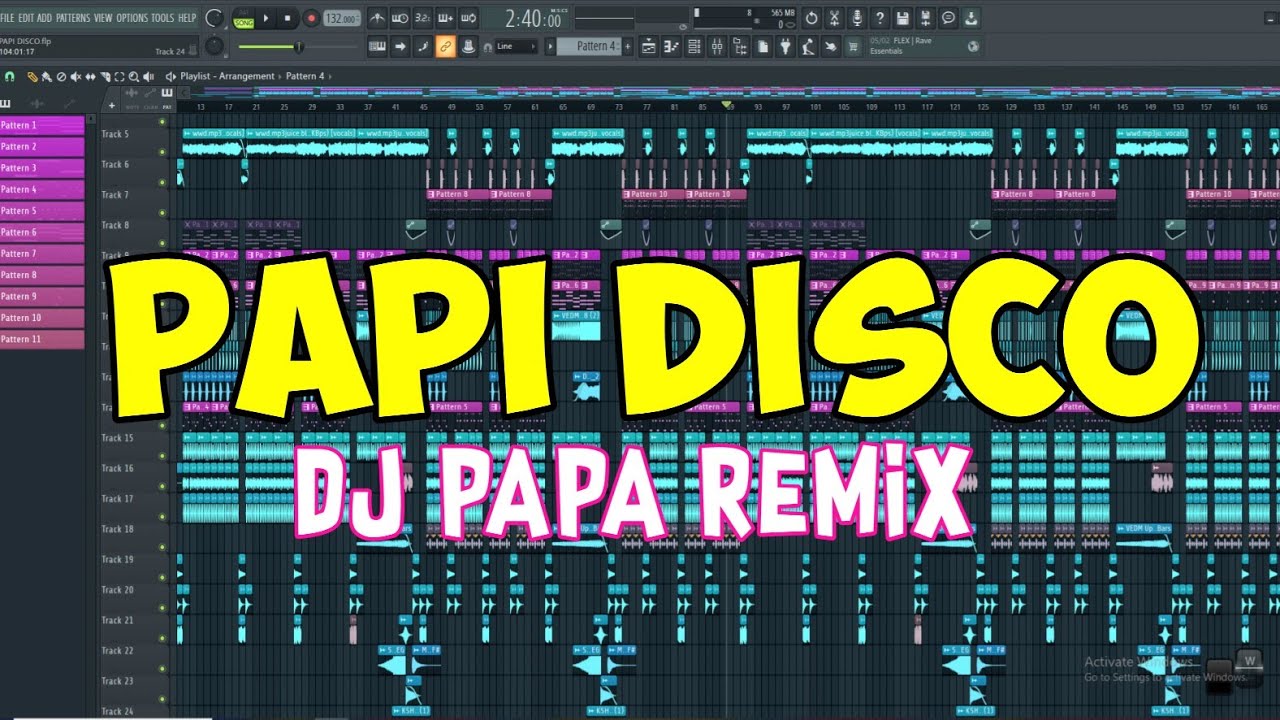
Task: Click the red record button
Action: [311, 18]
